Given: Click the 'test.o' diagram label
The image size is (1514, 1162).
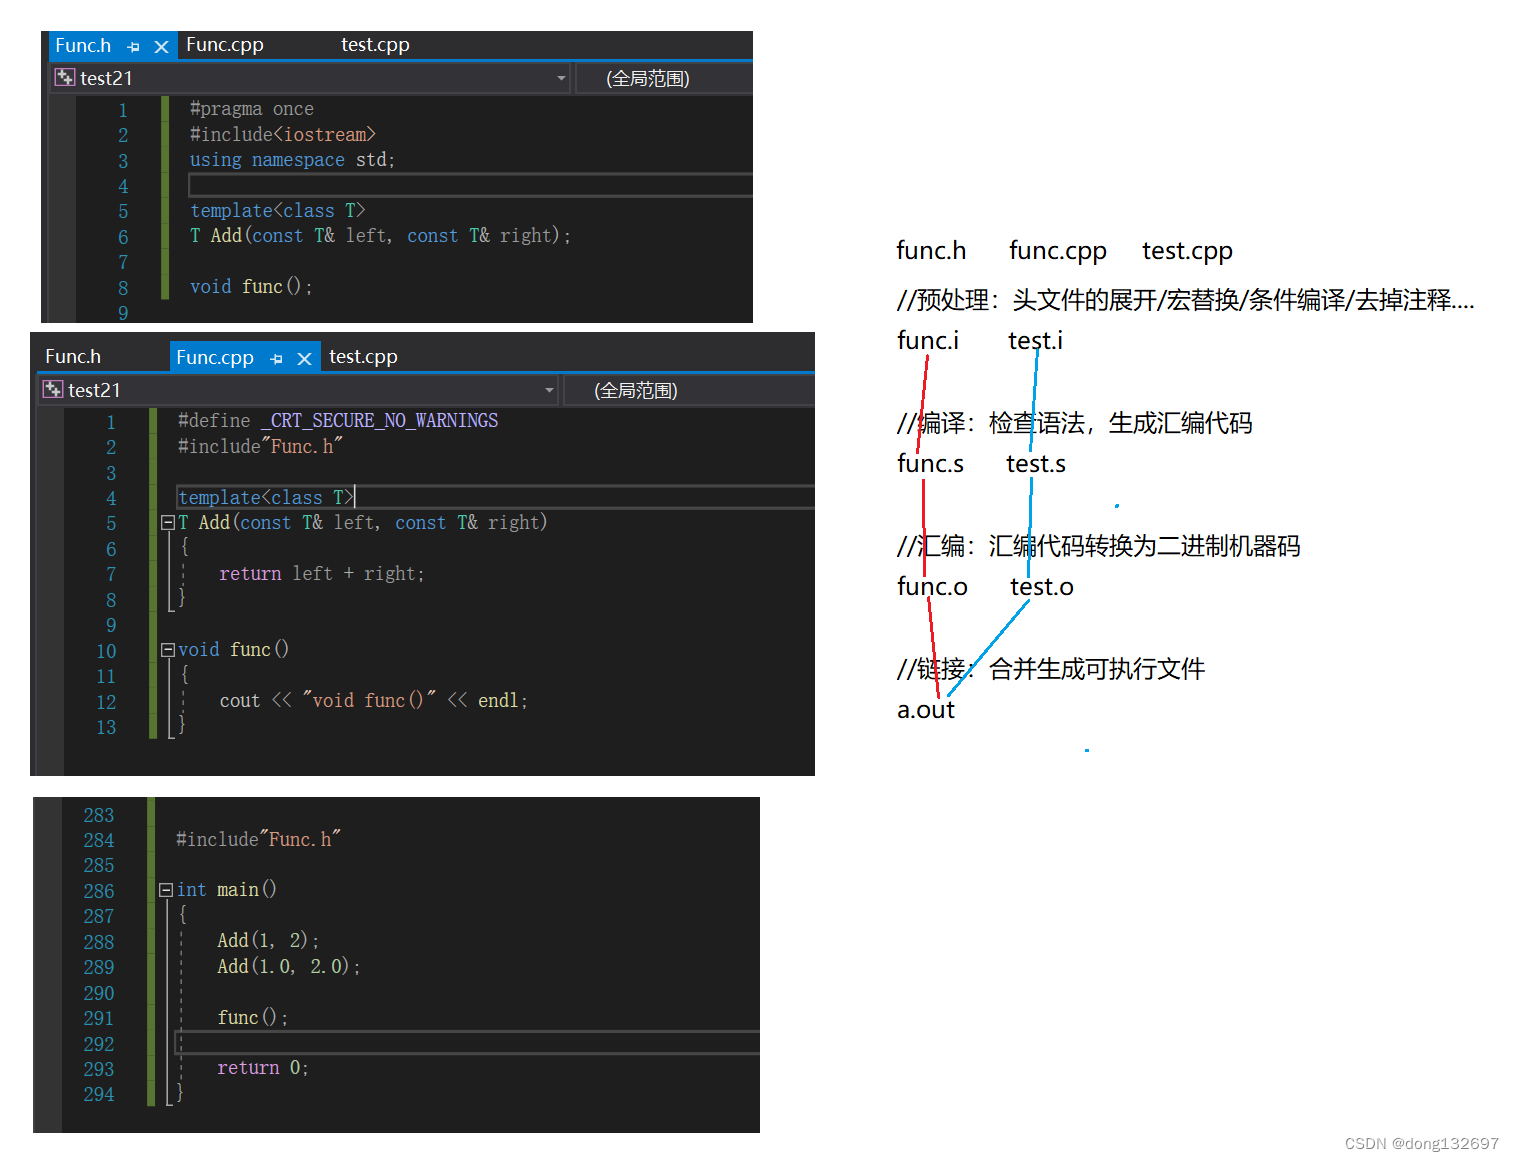Looking at the screenshot, I should 1041,587.
